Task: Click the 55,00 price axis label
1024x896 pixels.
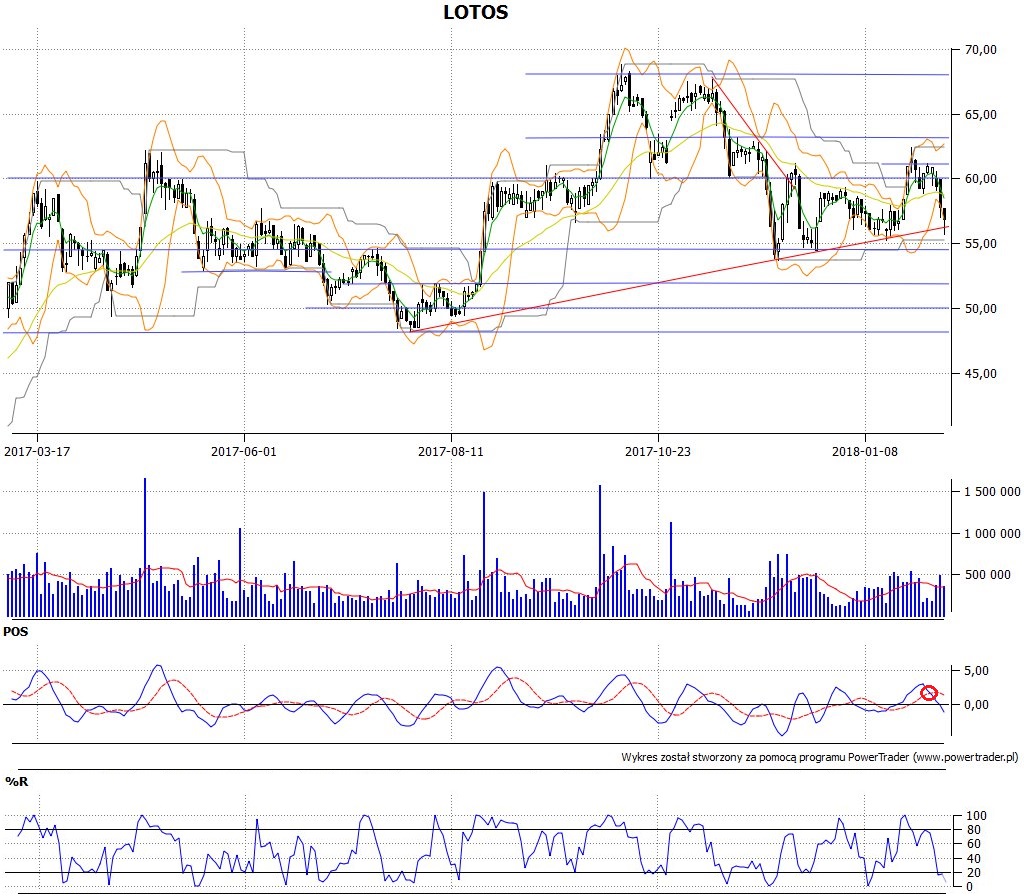Action: pos(980,244)
